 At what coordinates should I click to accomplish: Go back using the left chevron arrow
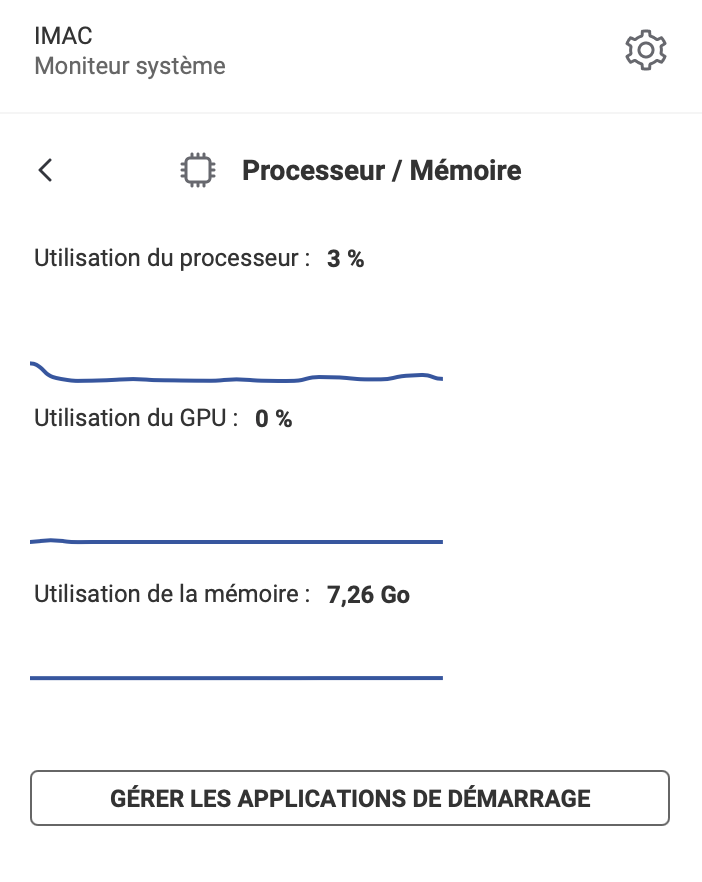click(46, 170)
